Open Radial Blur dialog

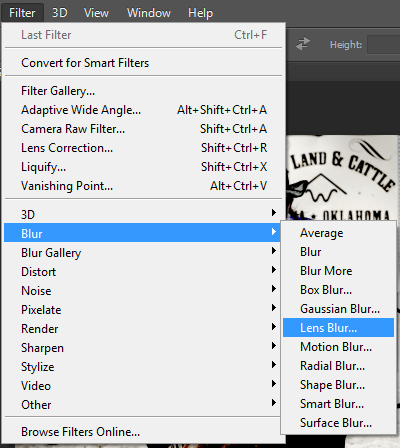[338, 366]
